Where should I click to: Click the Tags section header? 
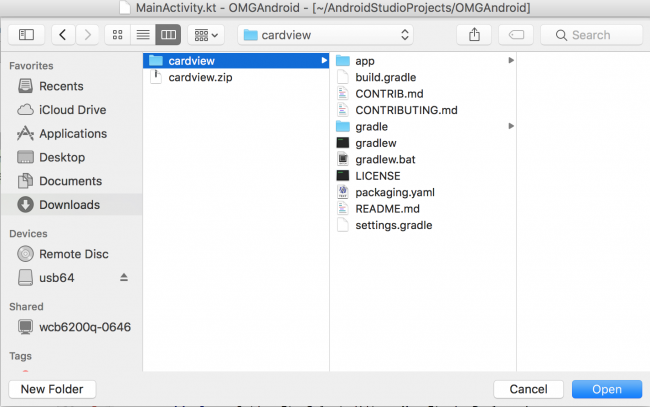(20, 356)
